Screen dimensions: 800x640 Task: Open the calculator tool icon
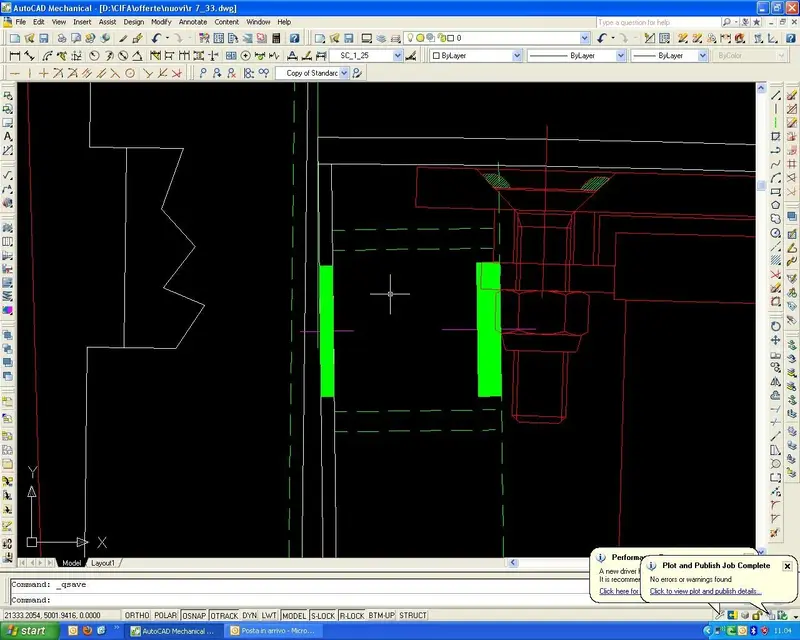click(x=276, y=38)
